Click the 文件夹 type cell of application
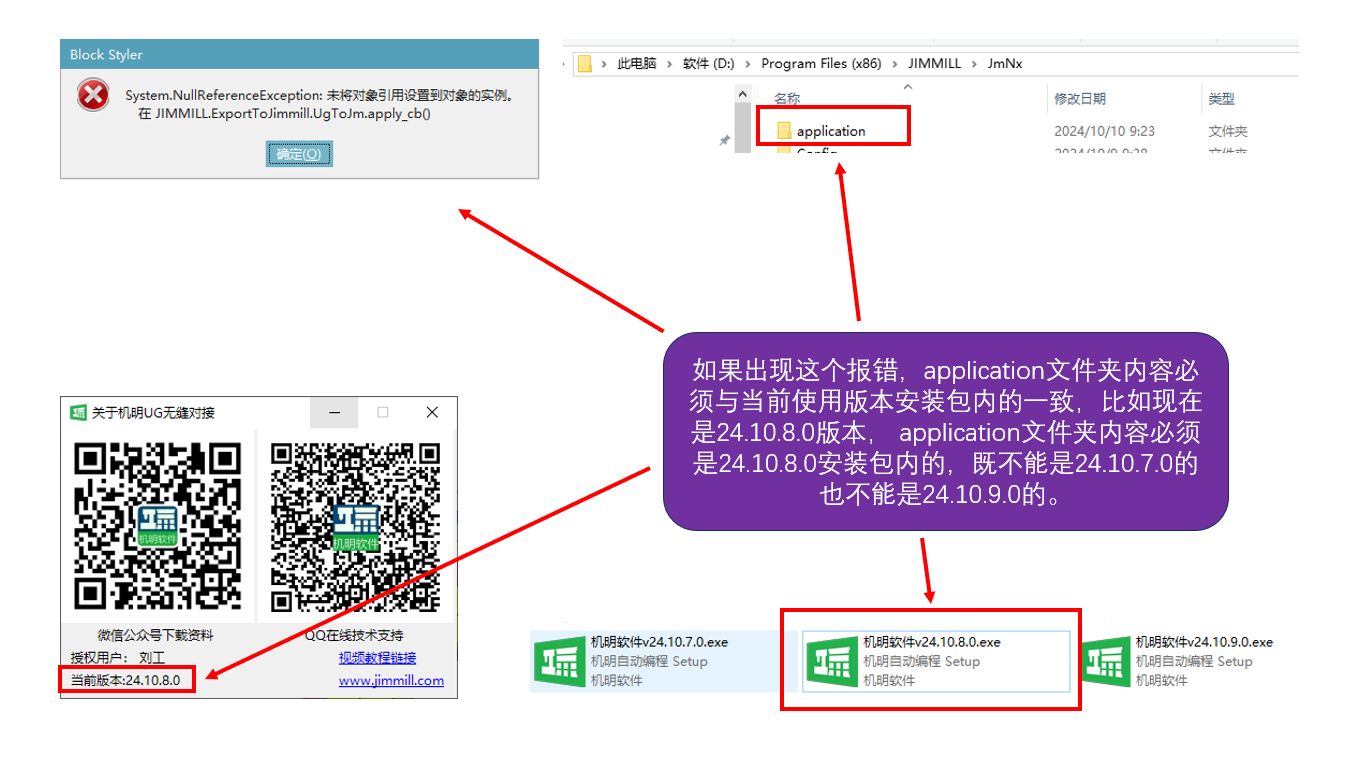 point(1228,131)
